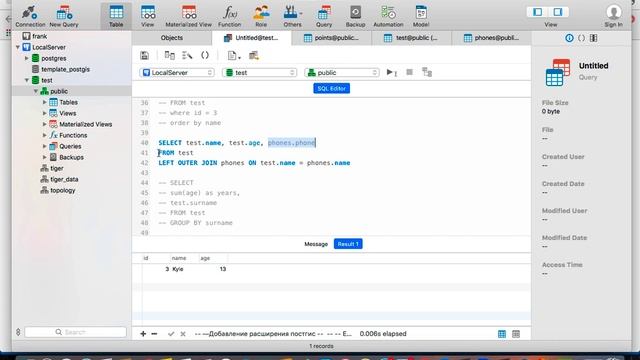Viewport: 640px width, 360px height.
Task: Open the test database dropdown
Action: 260,73
